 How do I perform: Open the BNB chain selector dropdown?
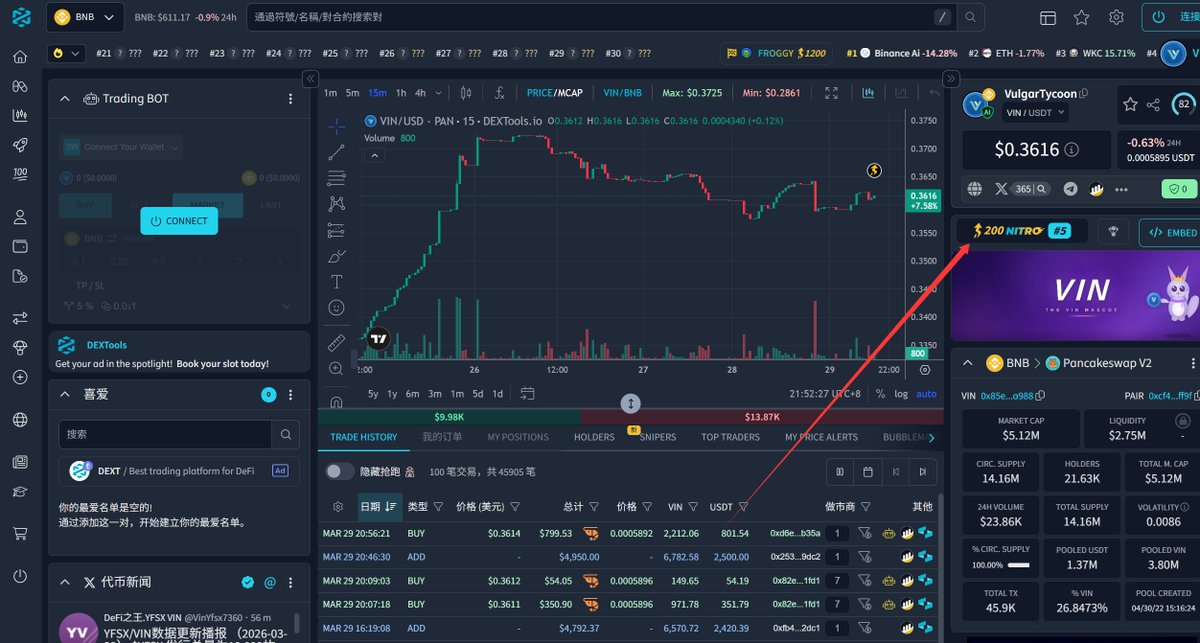pos(86,18)
